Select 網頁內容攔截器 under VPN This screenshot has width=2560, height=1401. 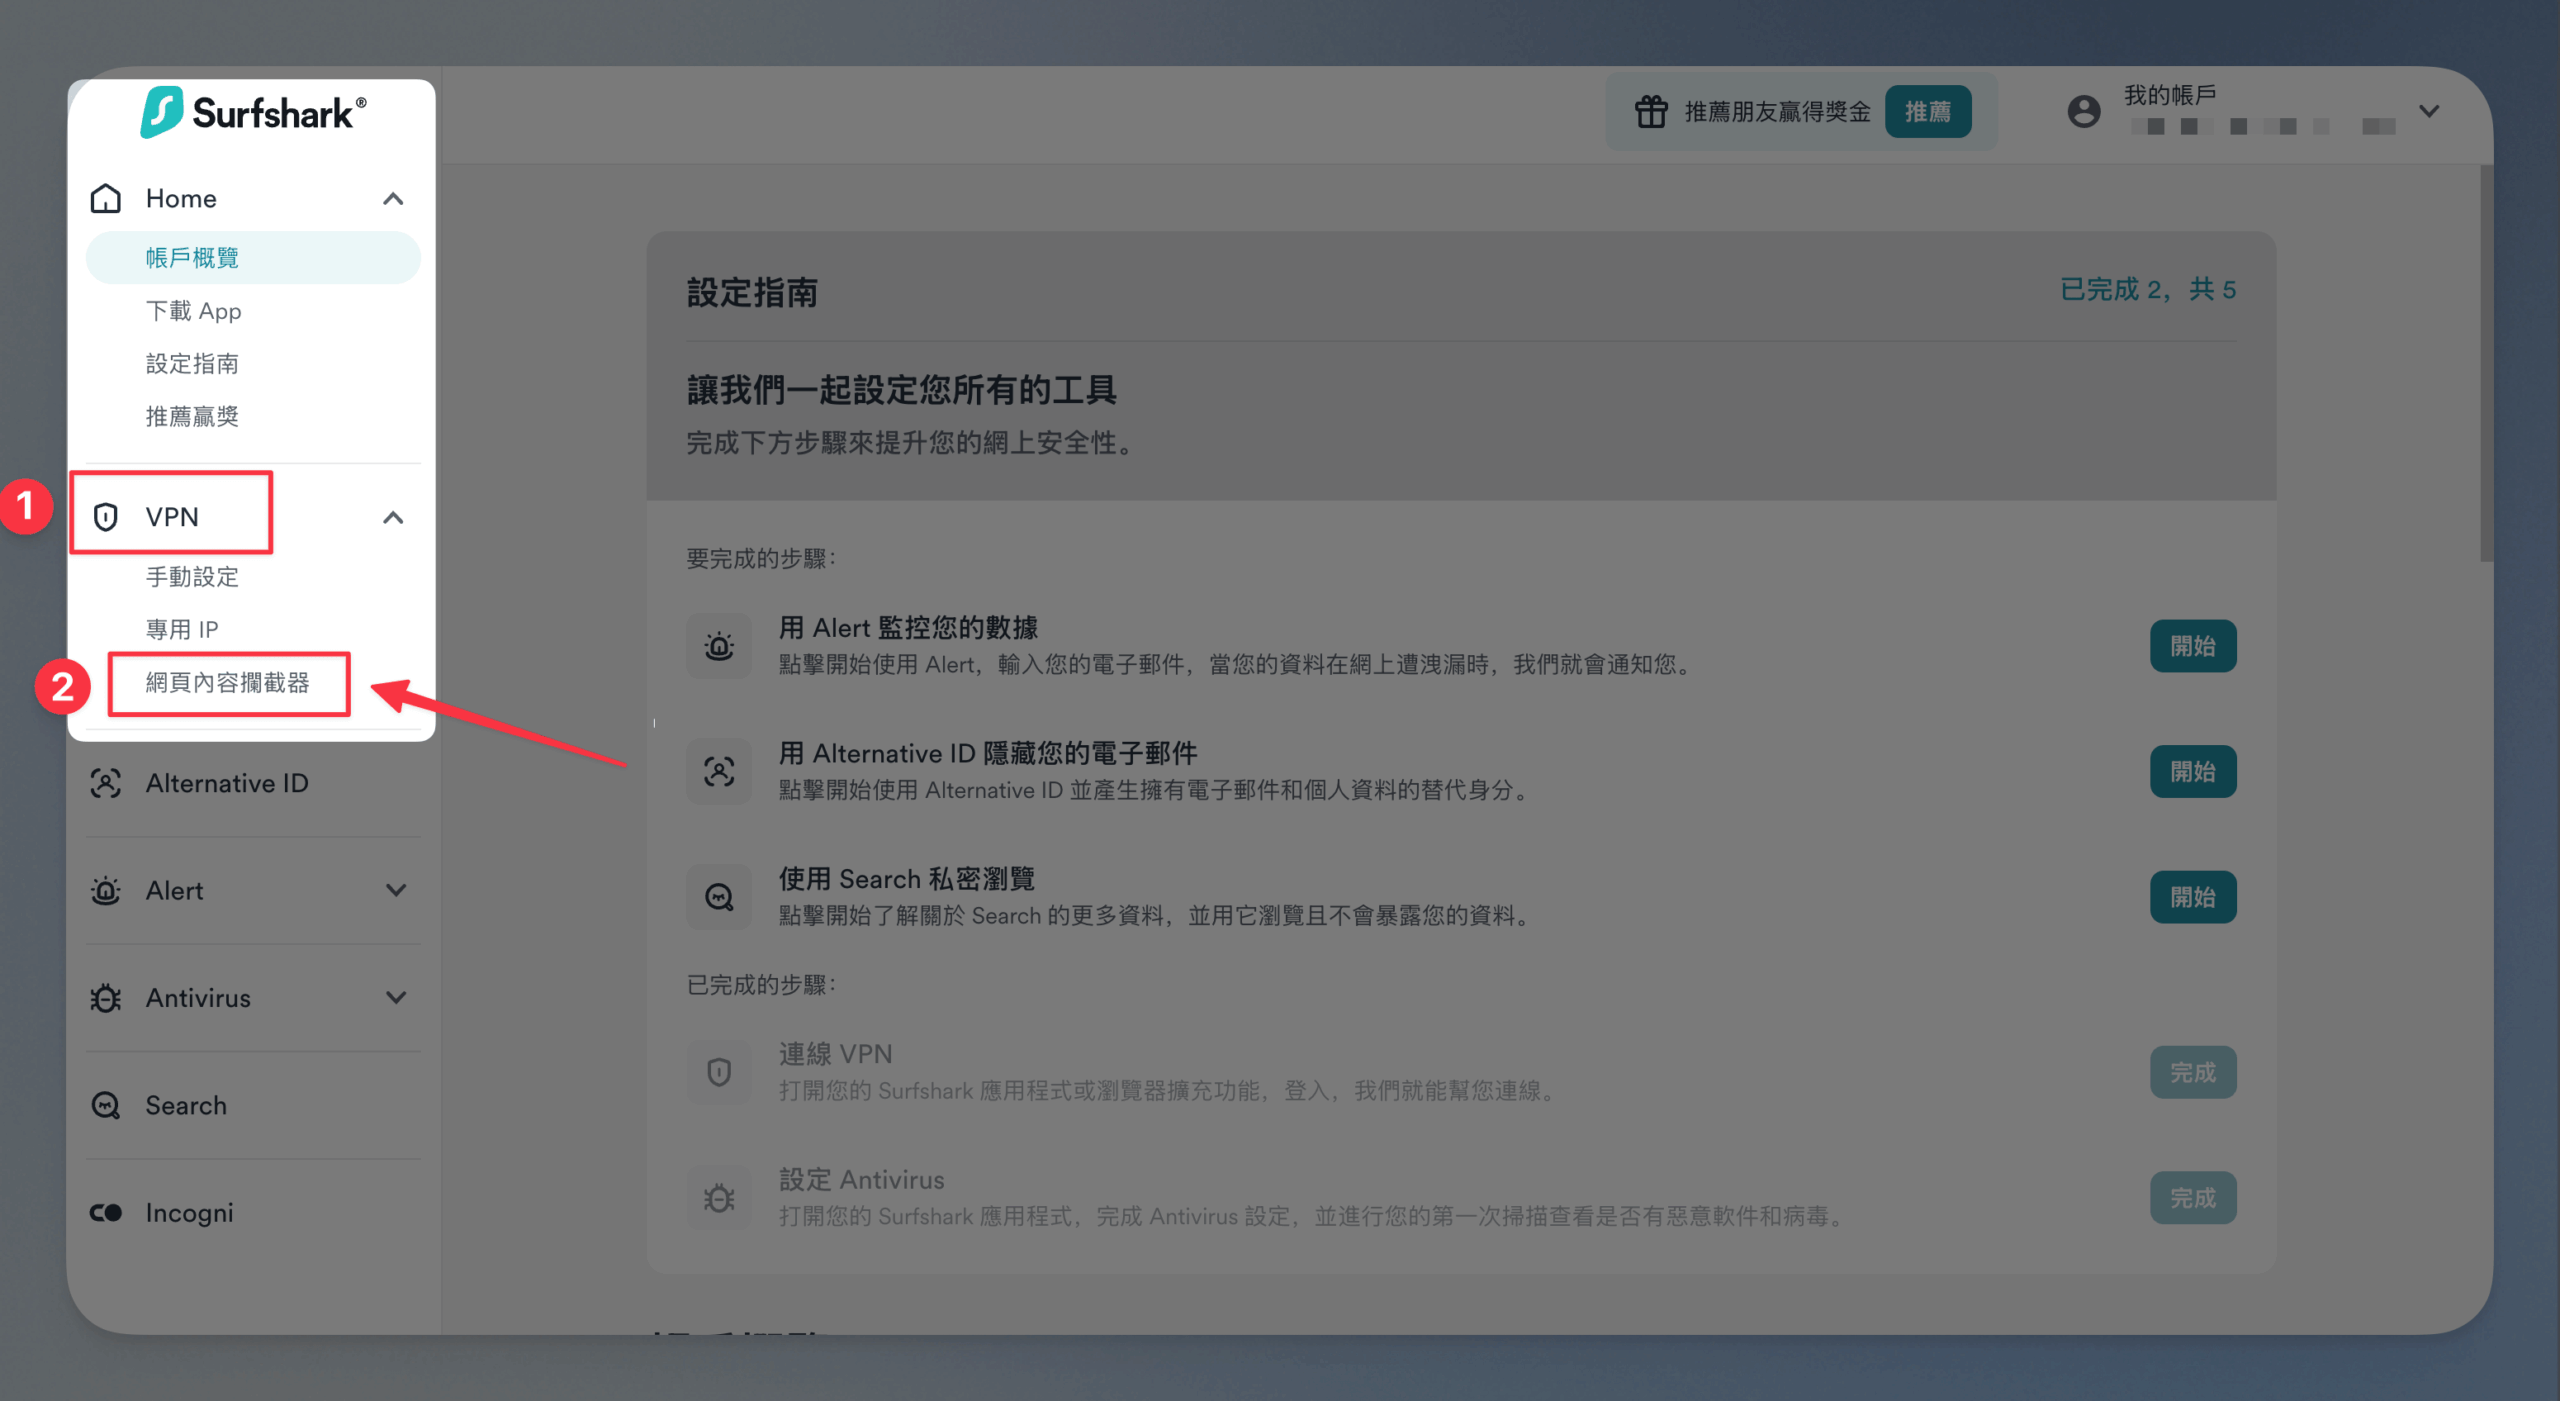point(228,683)
